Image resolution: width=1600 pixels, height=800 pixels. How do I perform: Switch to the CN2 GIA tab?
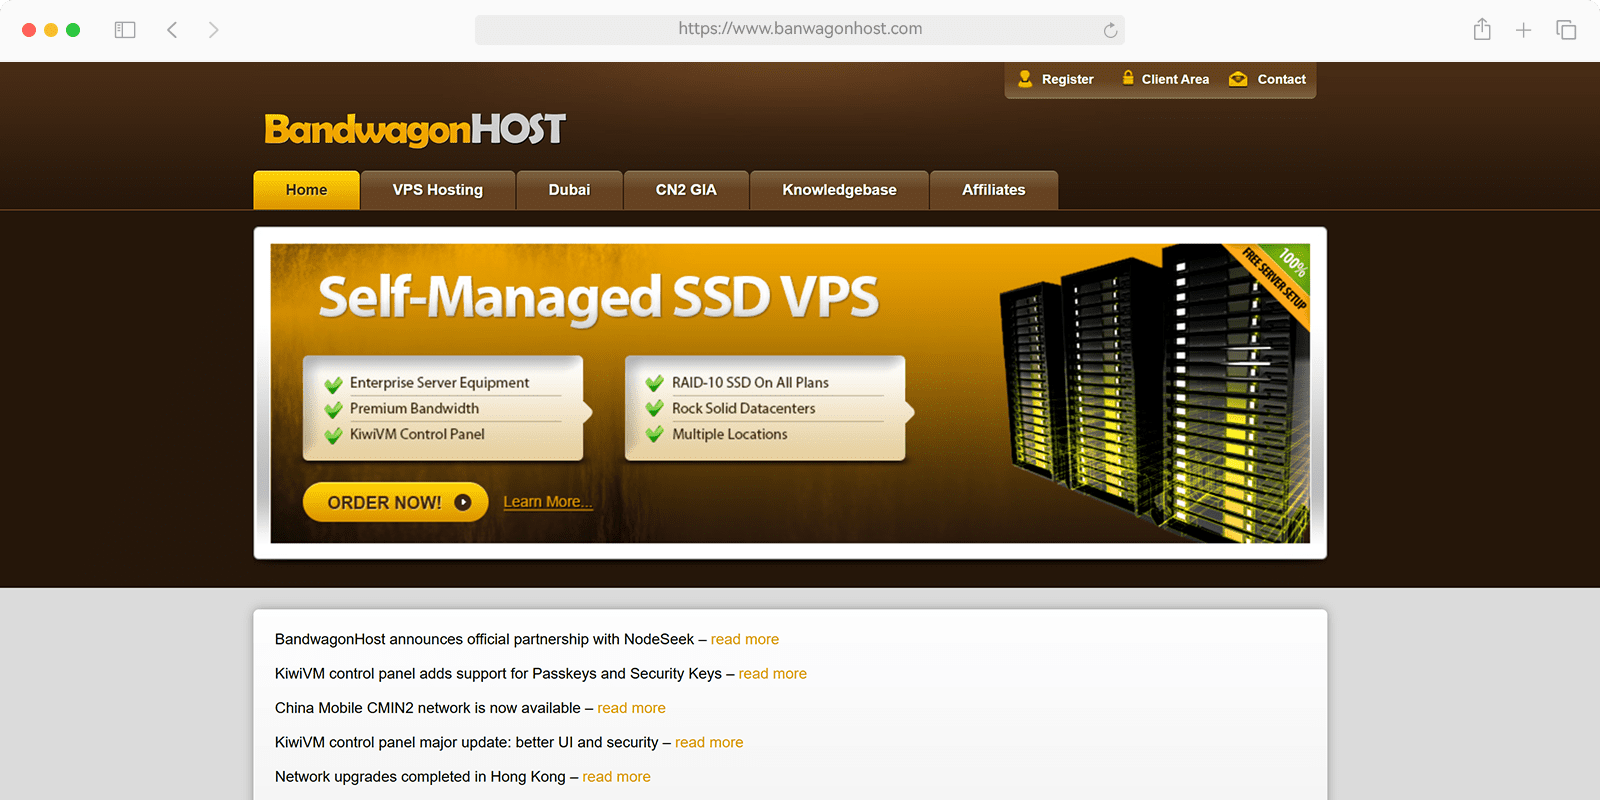686,190
